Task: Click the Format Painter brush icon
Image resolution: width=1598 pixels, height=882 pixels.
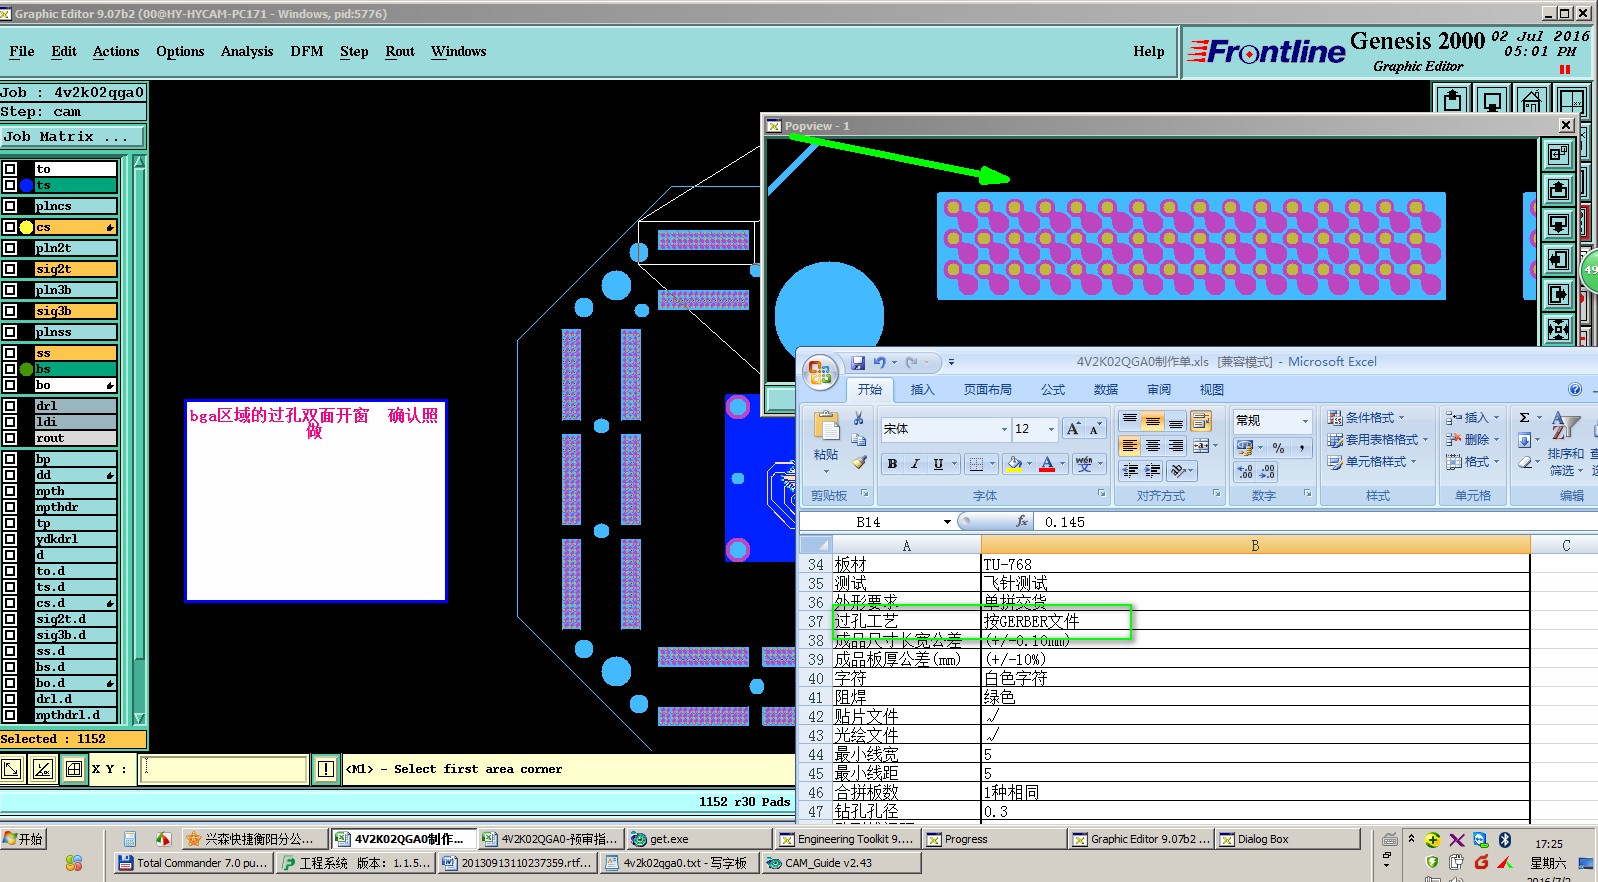Action: point(859,462)
